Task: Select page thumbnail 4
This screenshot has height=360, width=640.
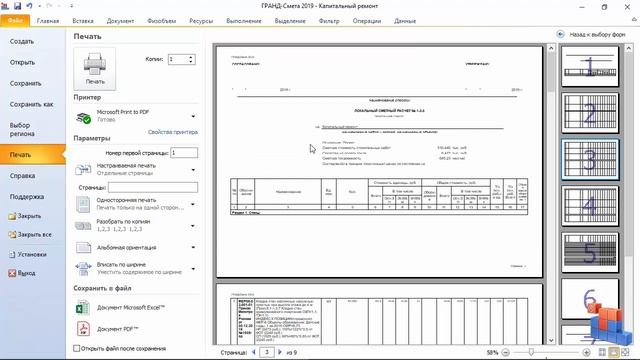Action: click(590, 206)
